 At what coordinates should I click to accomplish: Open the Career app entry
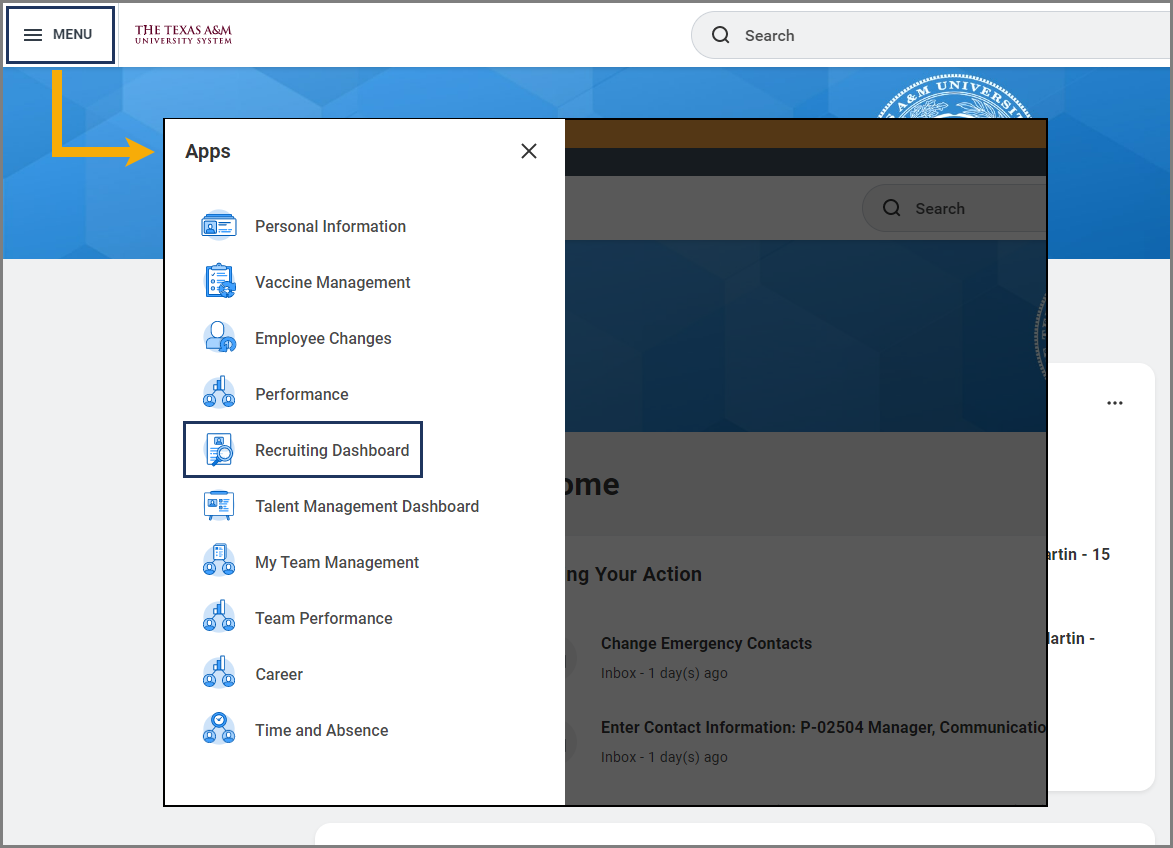click(279, 674)
